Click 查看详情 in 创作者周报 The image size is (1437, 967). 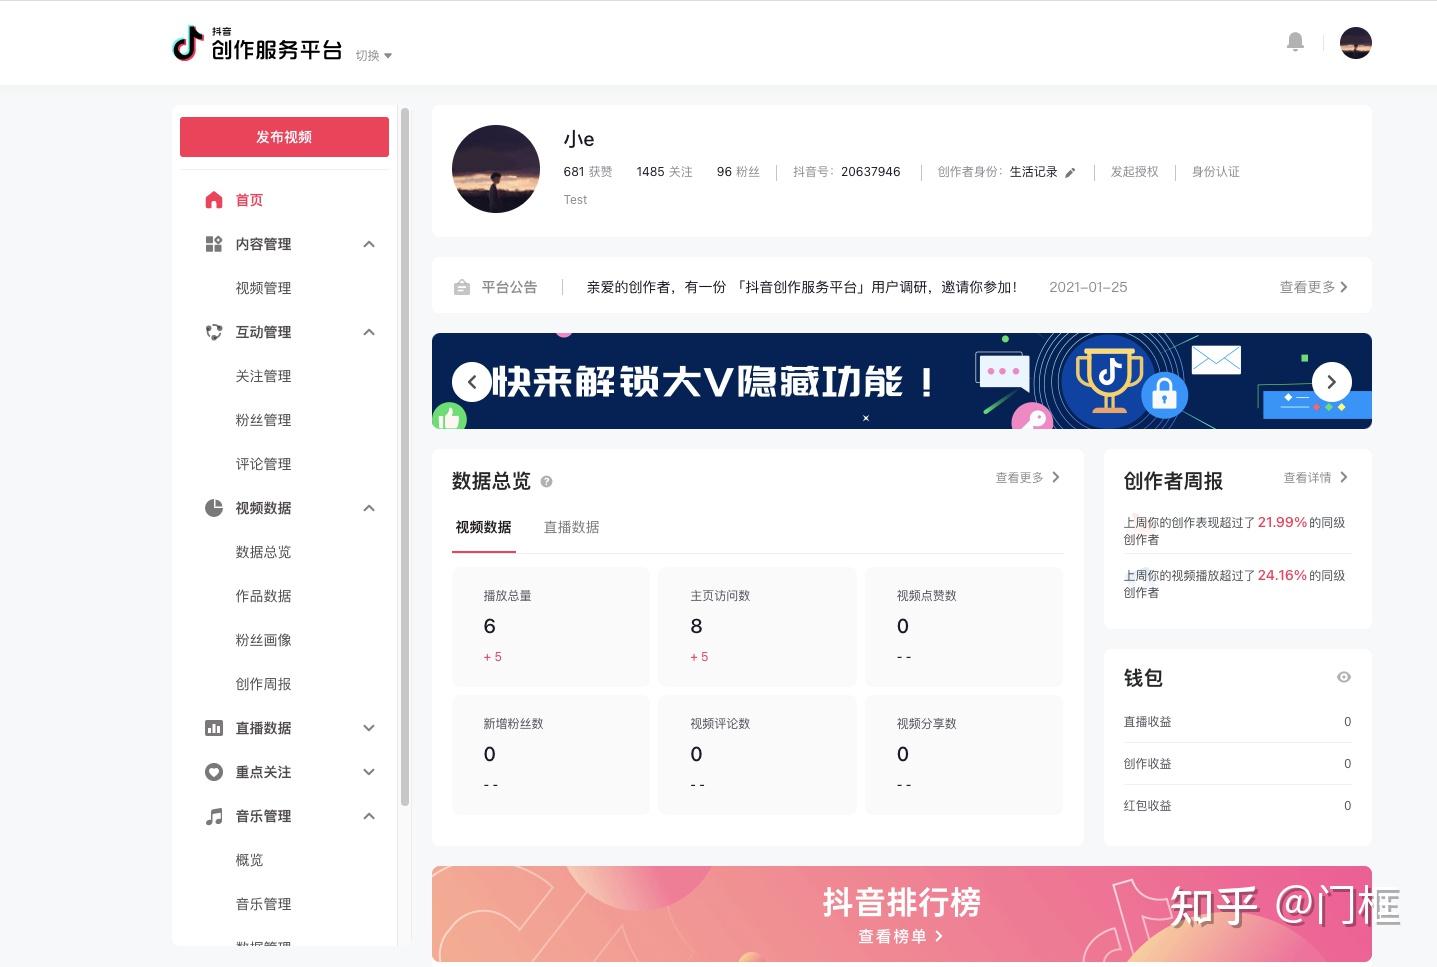point(1316,478)
